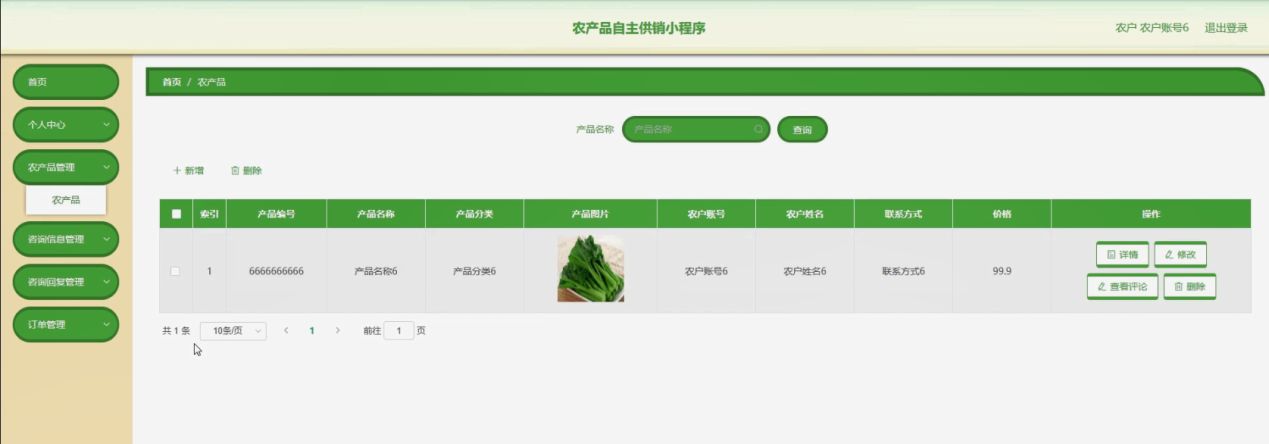Expand the 咨询信息管理 sidebar menu
Image resolution: width=1269 pixels, height=444 pixels.
pos(66,239)
